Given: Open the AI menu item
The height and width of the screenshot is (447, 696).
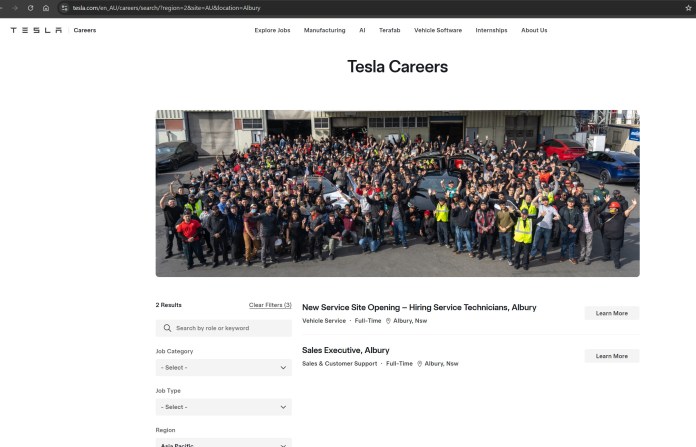Looking at the screenshot, I should [x=362, y=30].
